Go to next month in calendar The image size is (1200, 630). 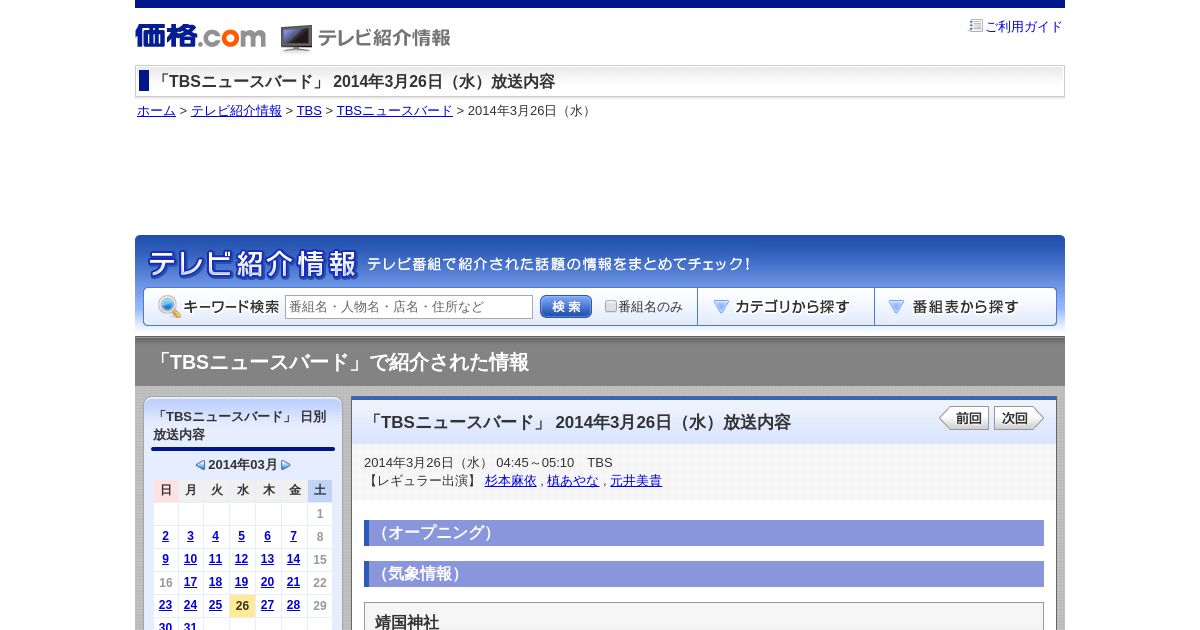[x=286, y=465]
